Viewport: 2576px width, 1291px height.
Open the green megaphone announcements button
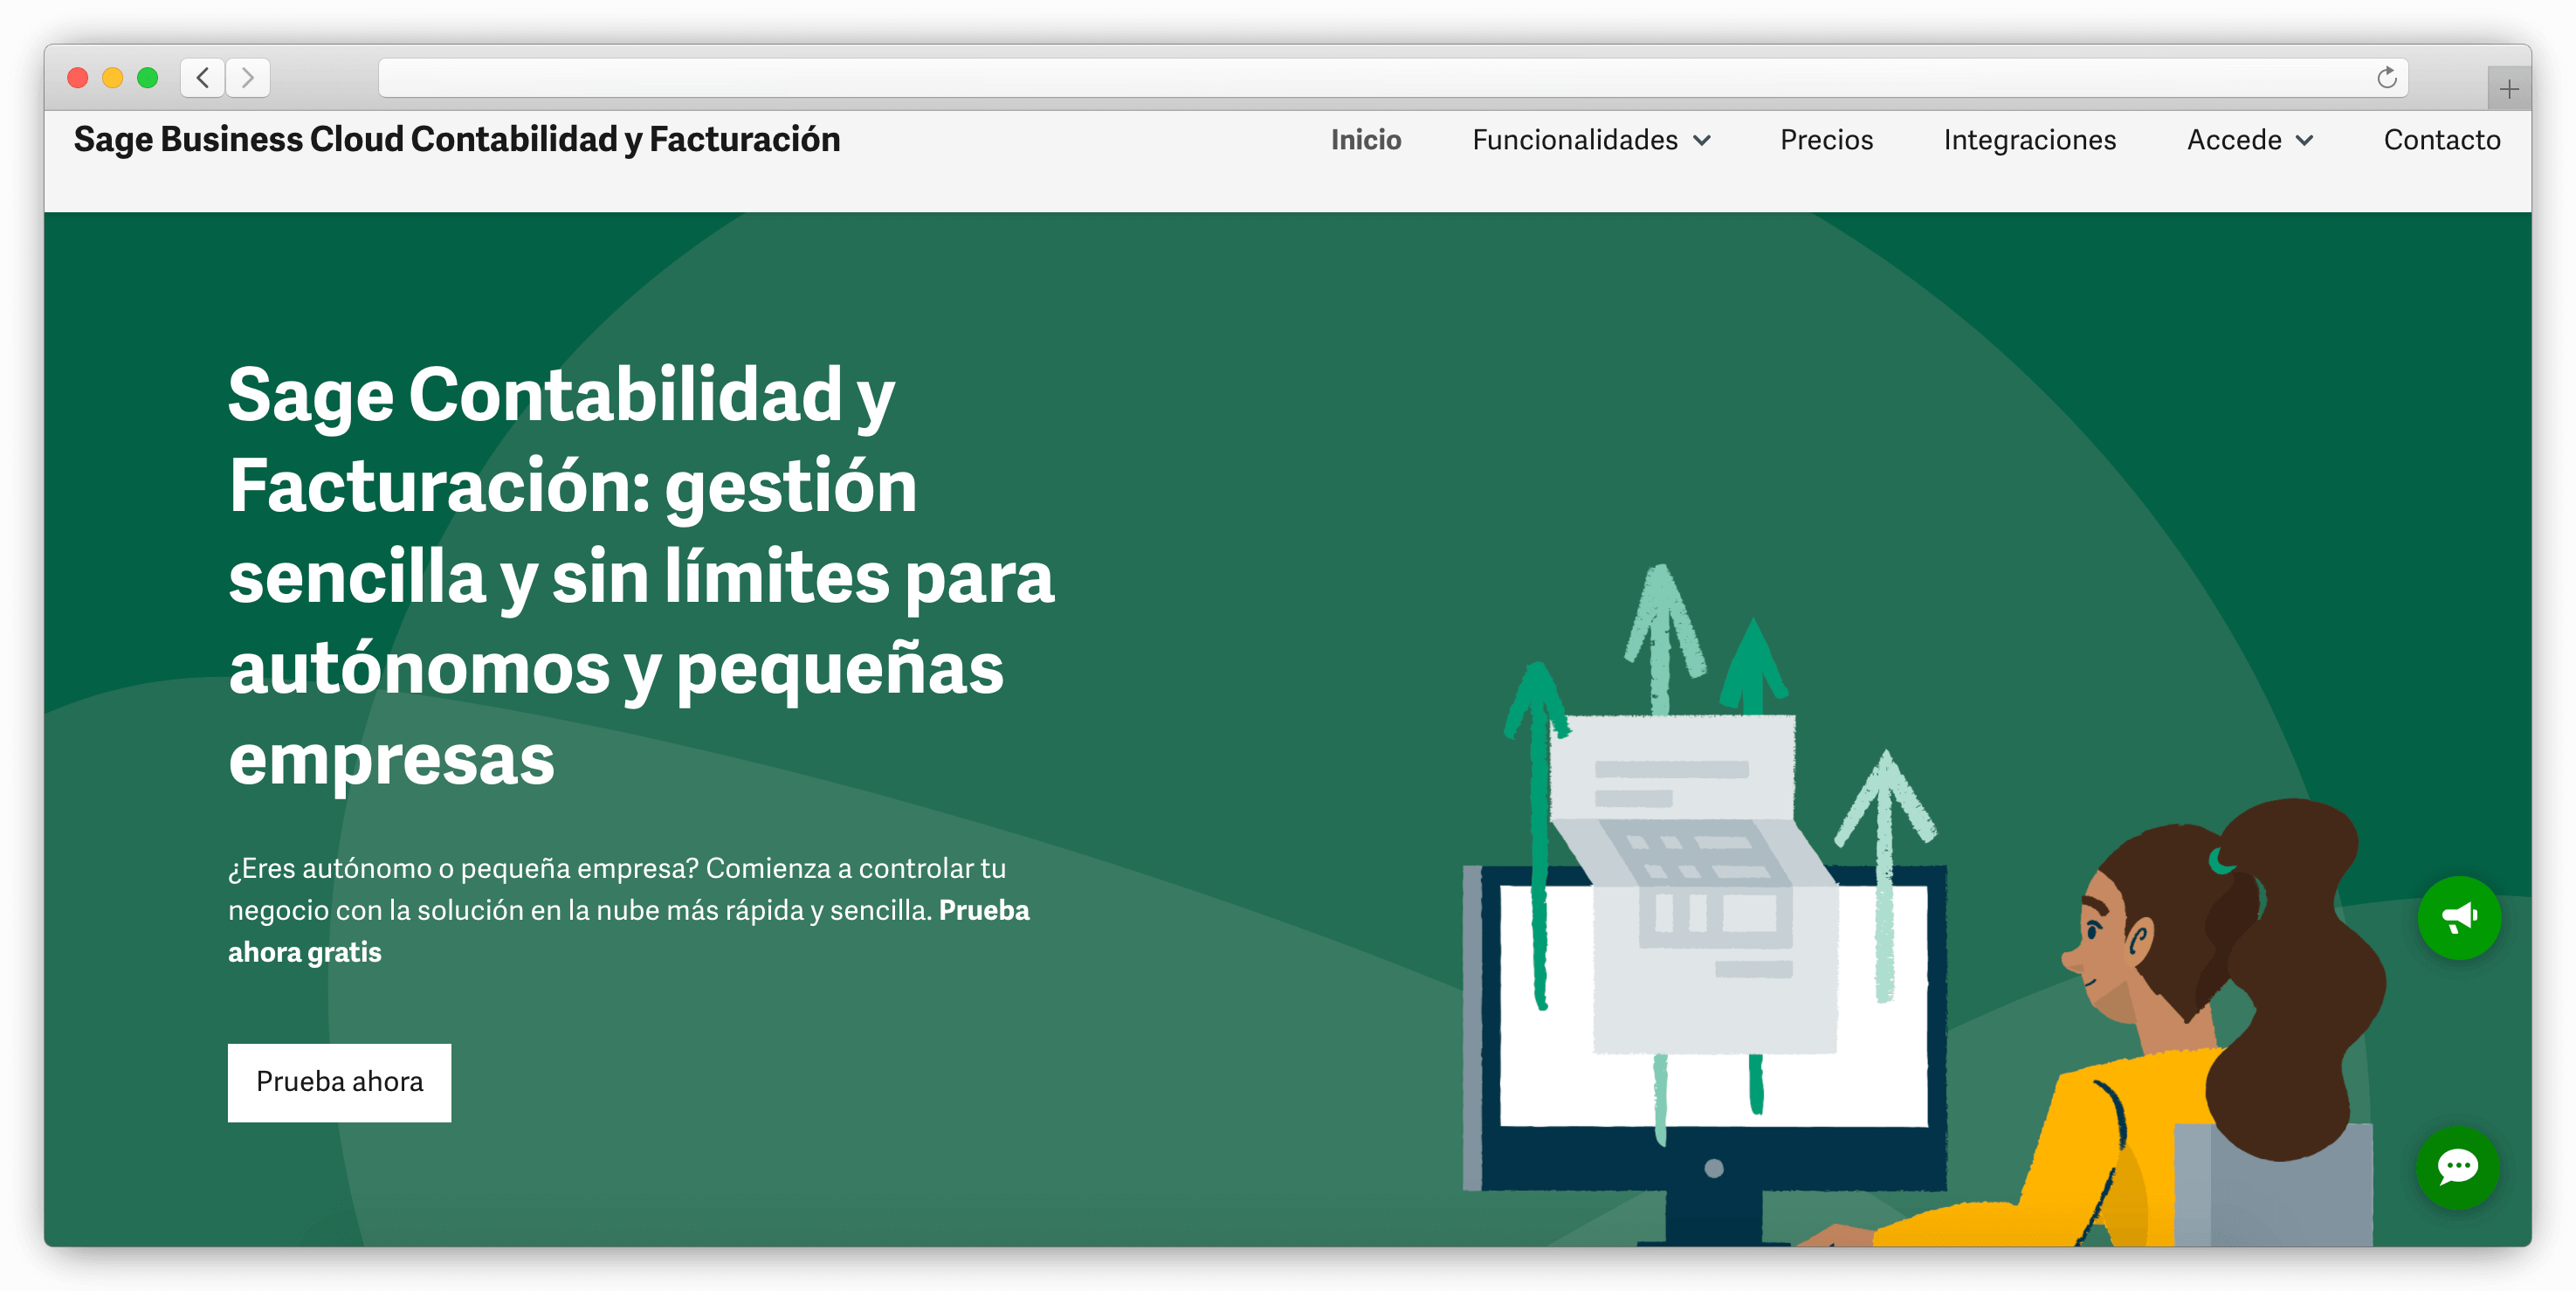pyautogui.click(x=2458, y=917)
